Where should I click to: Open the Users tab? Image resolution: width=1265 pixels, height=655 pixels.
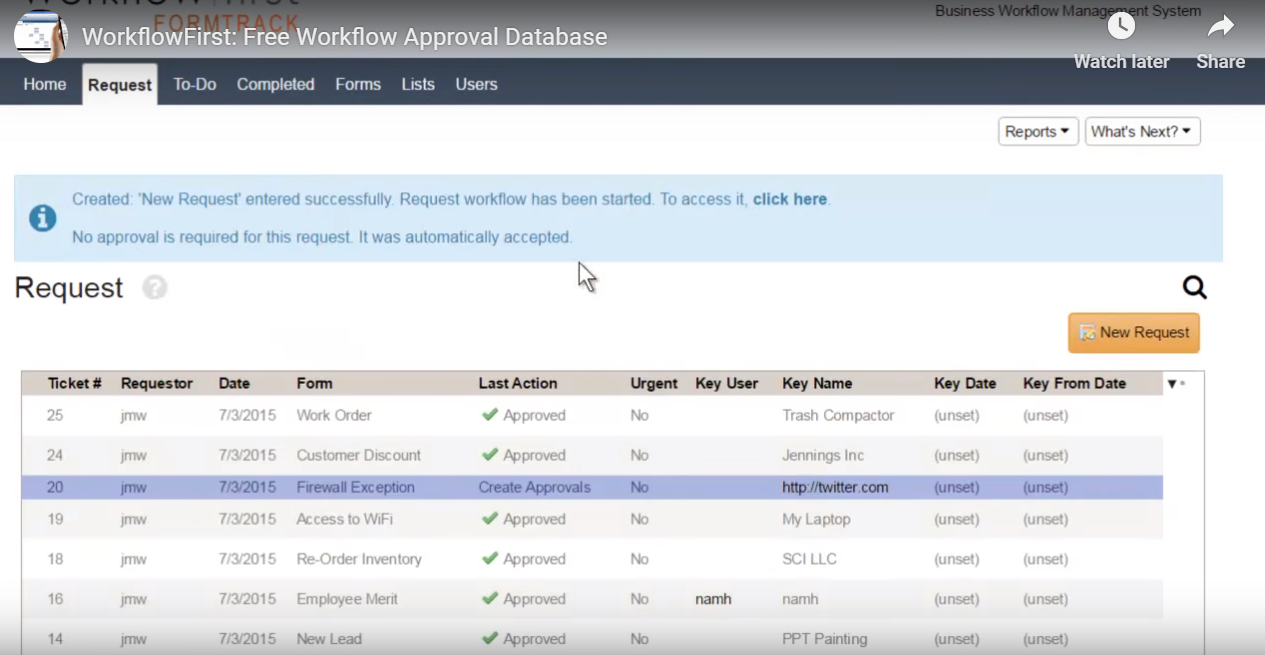pyautogui.click(x=476, y=84)
